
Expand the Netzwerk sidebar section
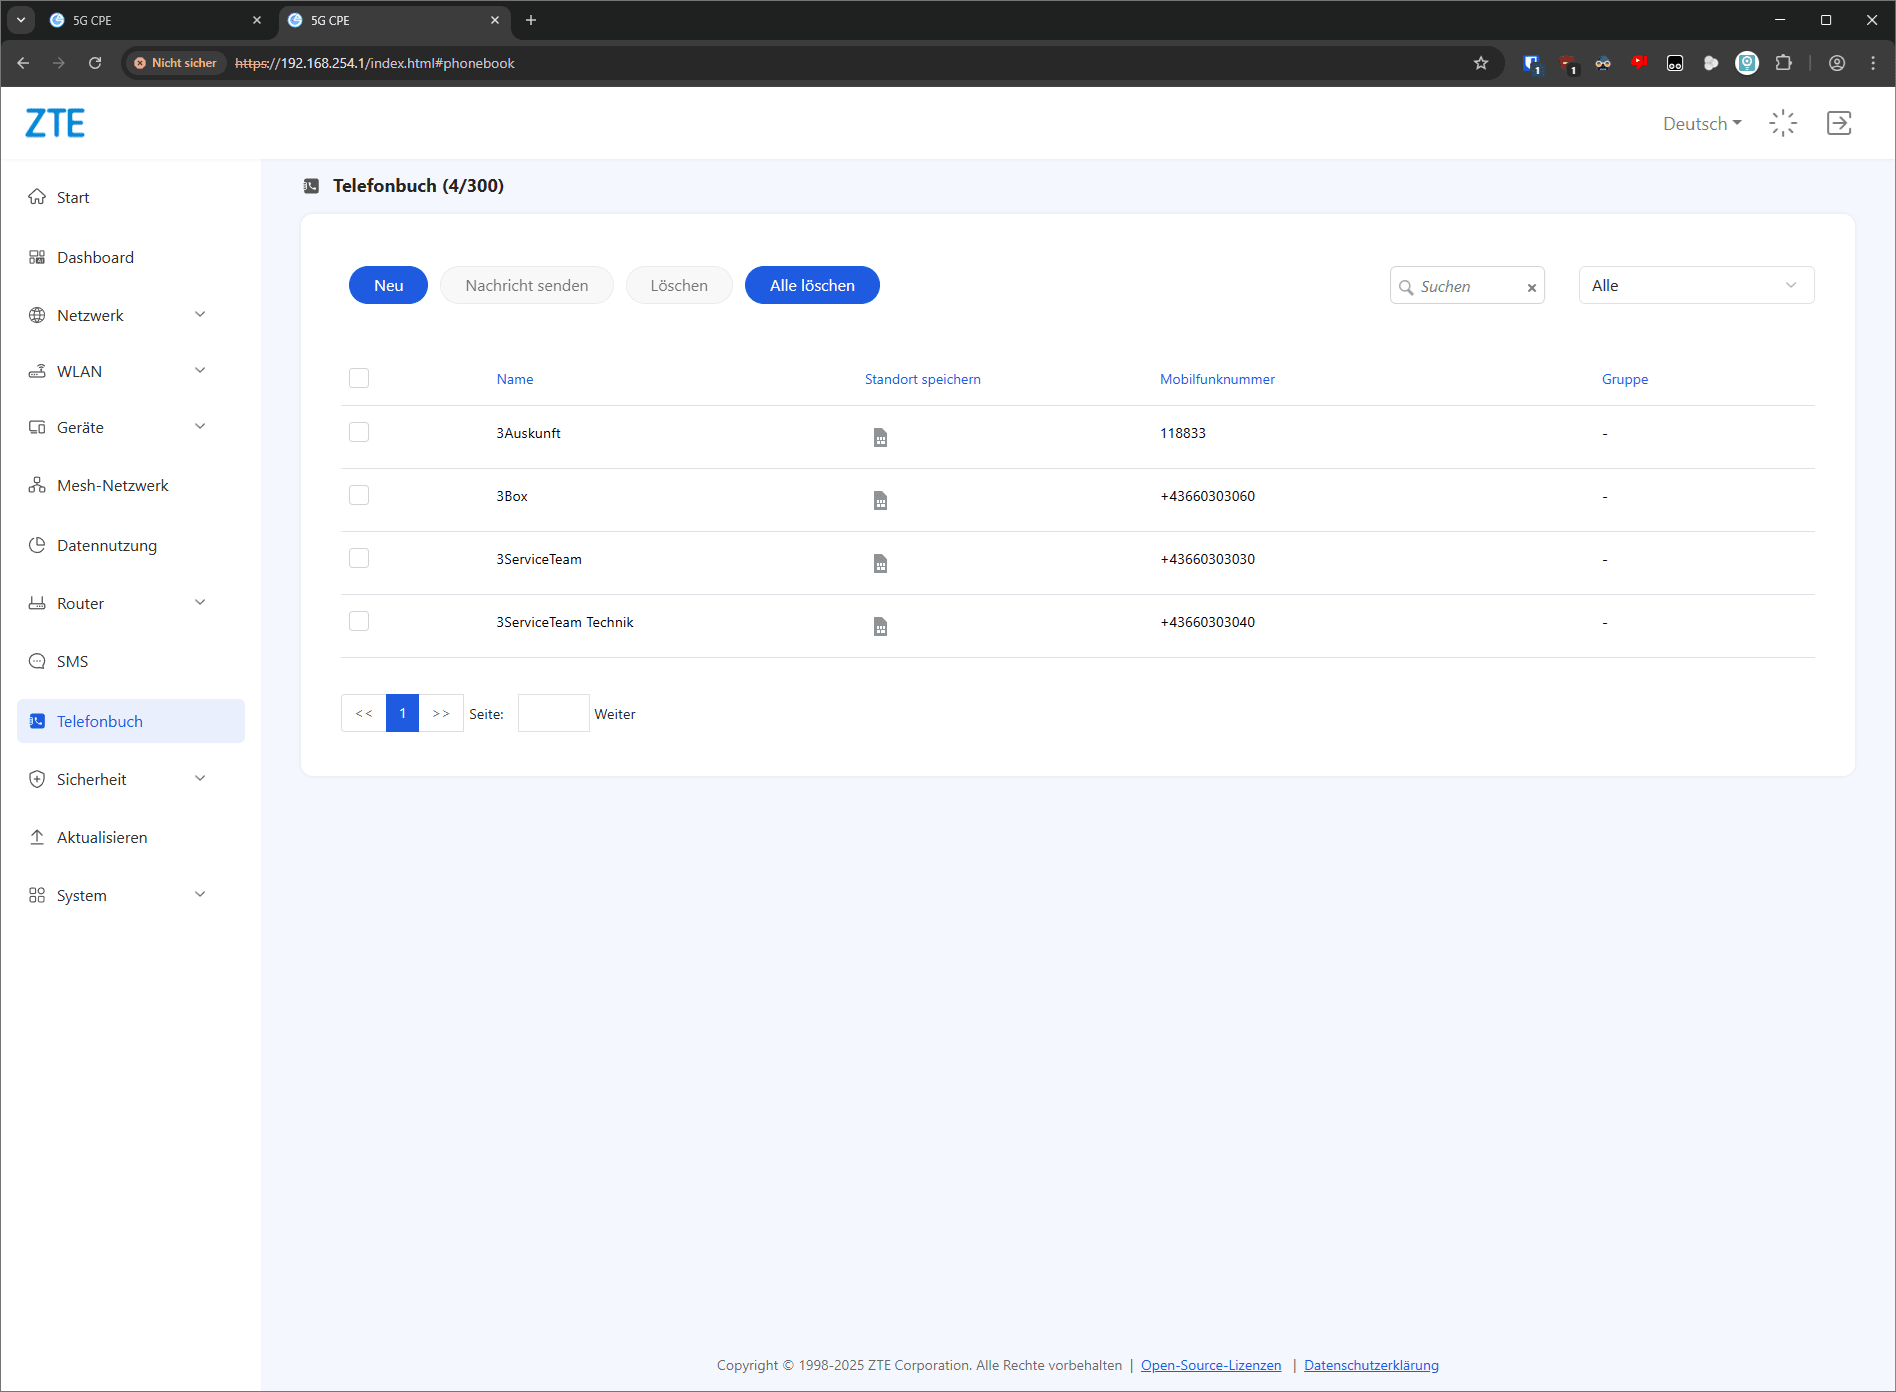coord(131,315)
